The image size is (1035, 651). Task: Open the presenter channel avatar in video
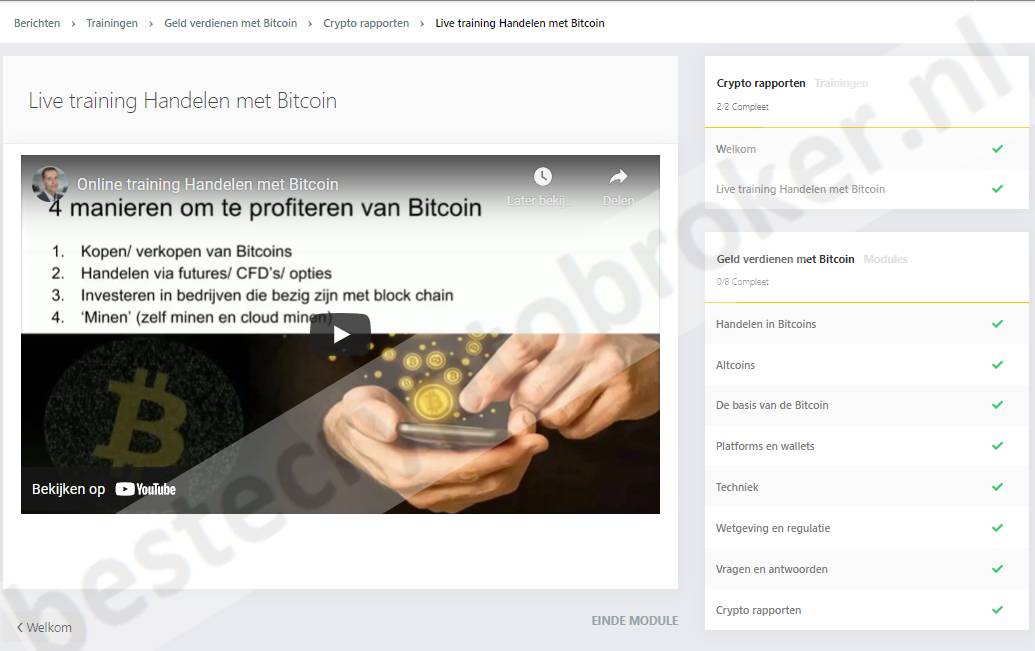(x=50, y=184)
